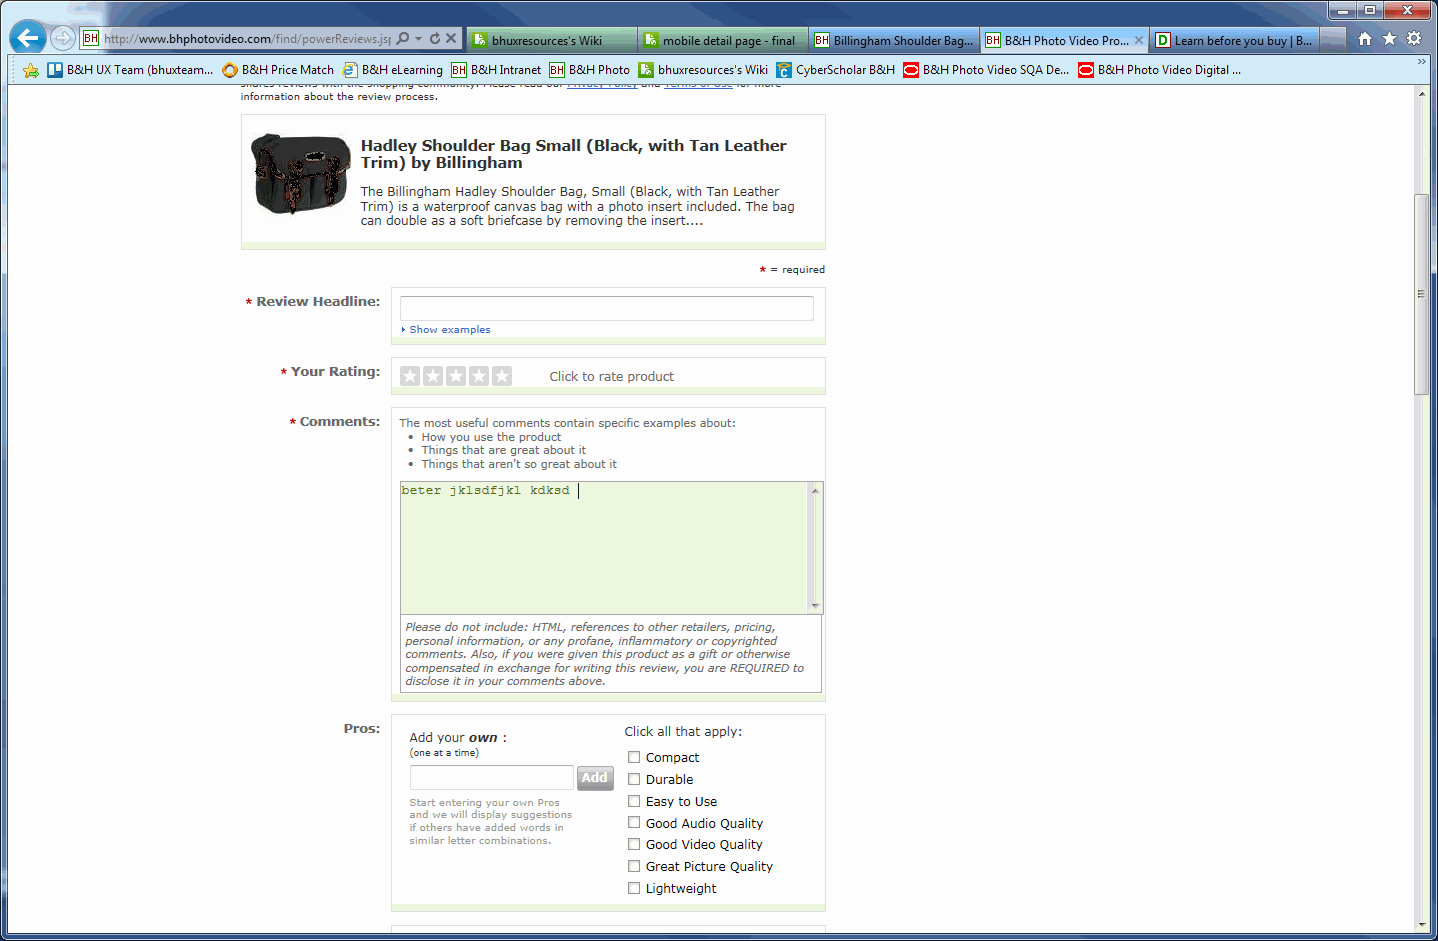Rate product with fifth star
The width and height of the screenshot is (1438, 941).
(x=502, y=376)
